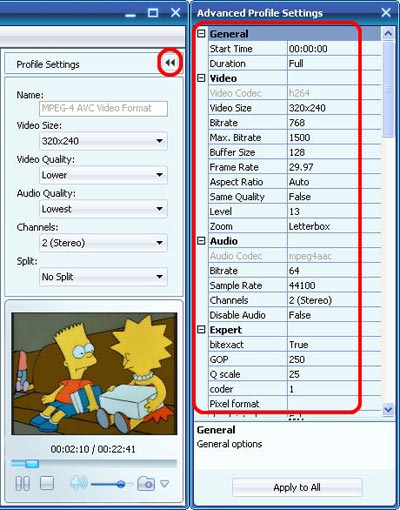400x510 pixels.
Task: Click the Video Codec row
Action: pos(294,93)
